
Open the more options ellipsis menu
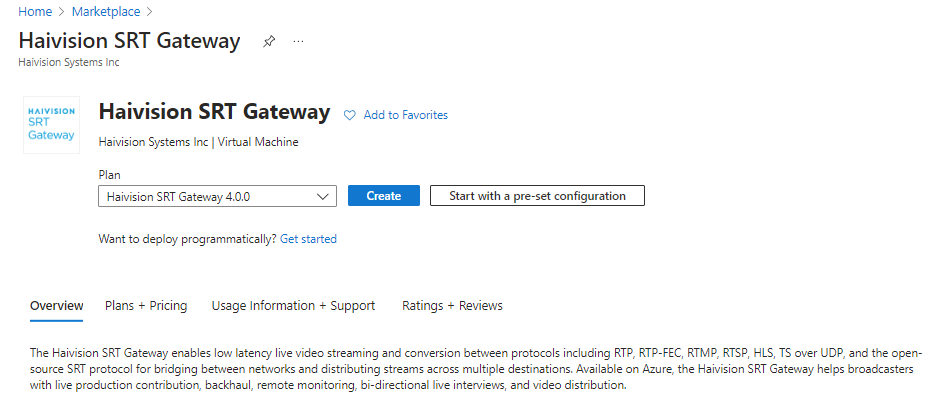tap(298, 41)
